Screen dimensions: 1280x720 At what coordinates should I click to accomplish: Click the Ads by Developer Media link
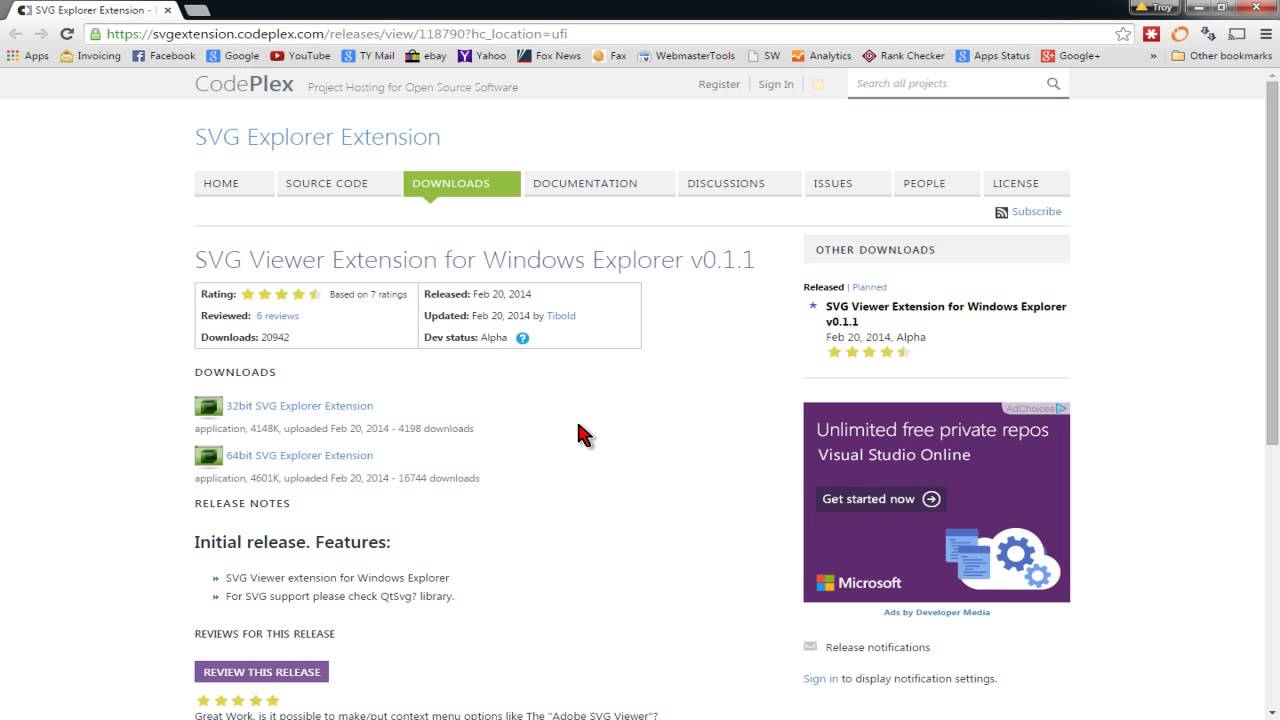[937, 612]
